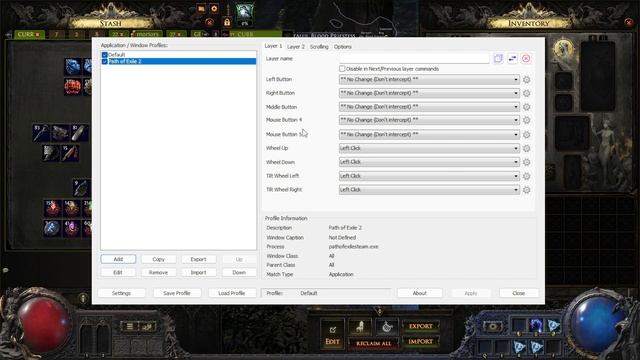
Task: Click the About button
Action: click(x=419, y=293)
